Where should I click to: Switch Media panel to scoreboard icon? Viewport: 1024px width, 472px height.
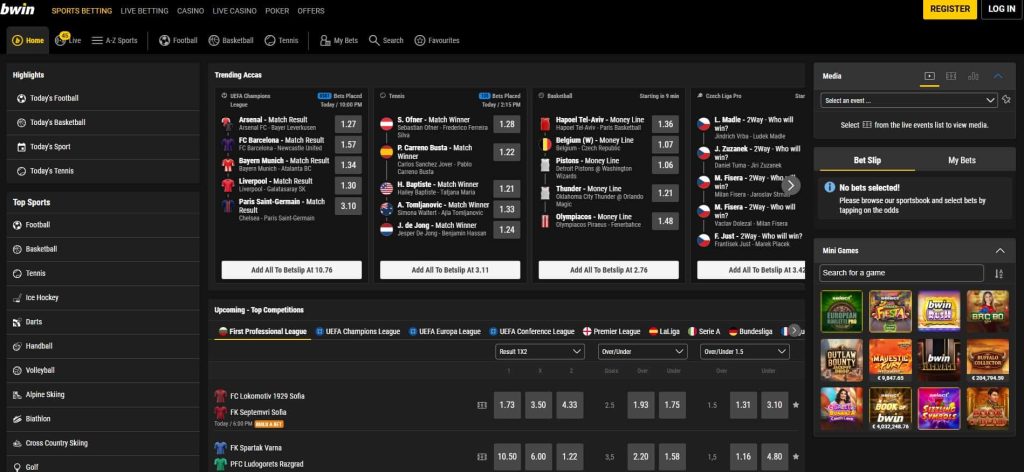tap(951, 76)
